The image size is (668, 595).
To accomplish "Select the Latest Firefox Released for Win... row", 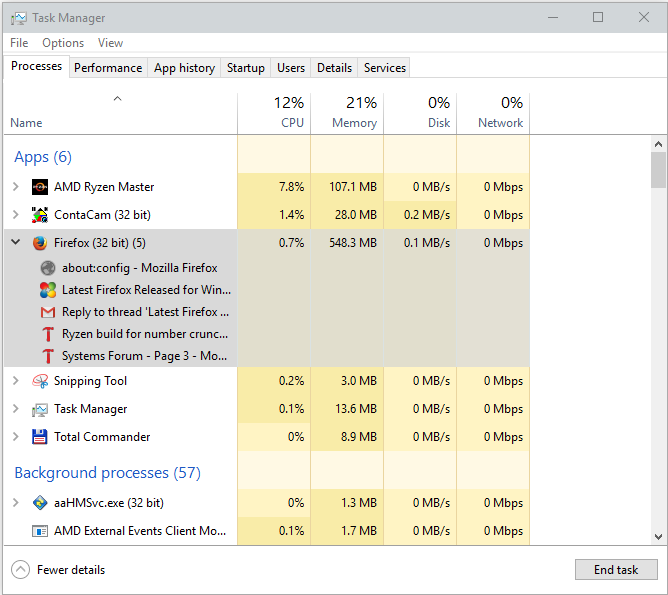I will pyautogui.click(x=267, y=290).
